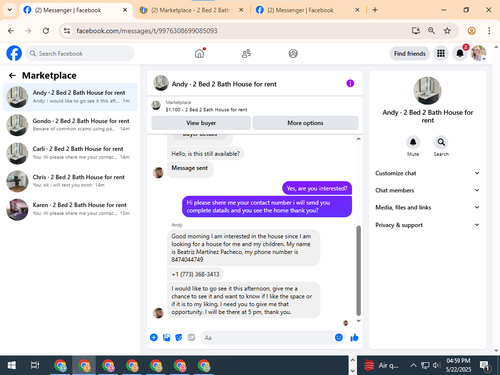The height and width of the screenshot is (375, 500).
Task: Open the Groups icon in top navigation
Action: [x=293, y=53]
